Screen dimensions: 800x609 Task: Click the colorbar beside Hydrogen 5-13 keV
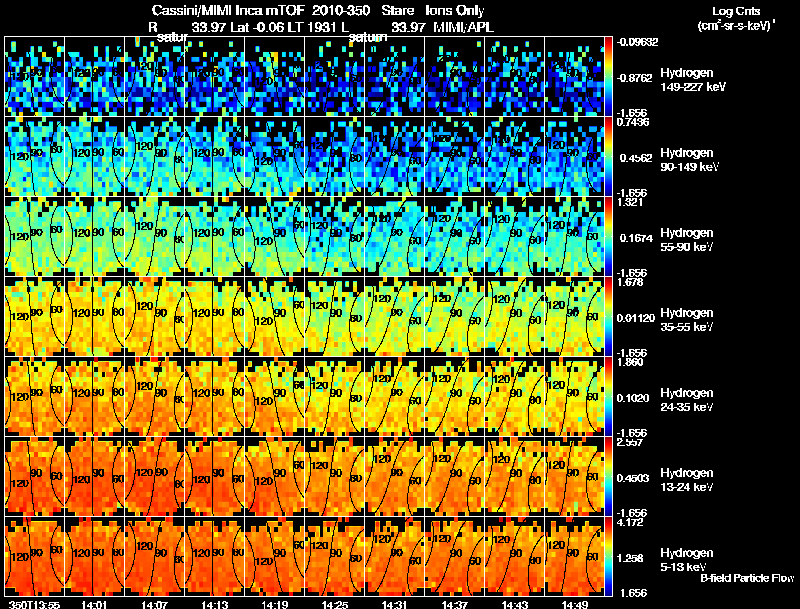point(608,556)
